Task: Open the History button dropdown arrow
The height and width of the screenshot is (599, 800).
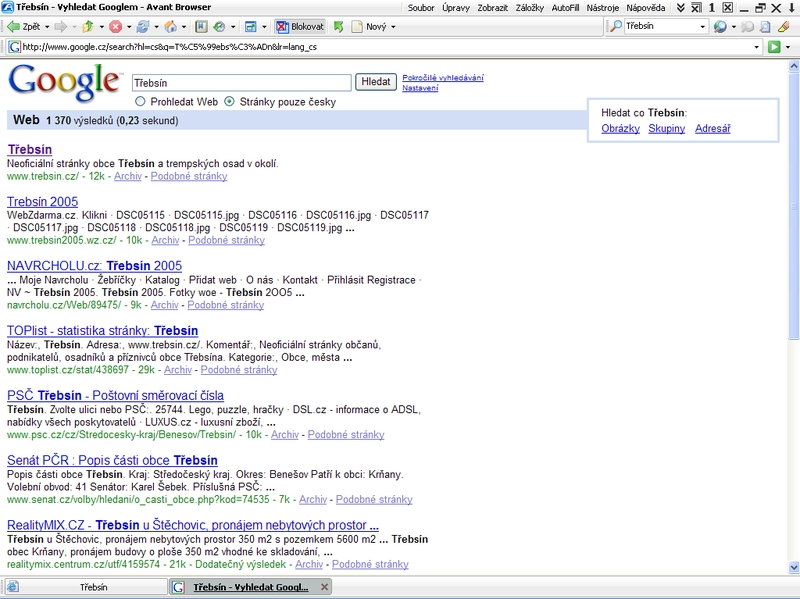Action: pyautogui.click(x=233, y=27)
